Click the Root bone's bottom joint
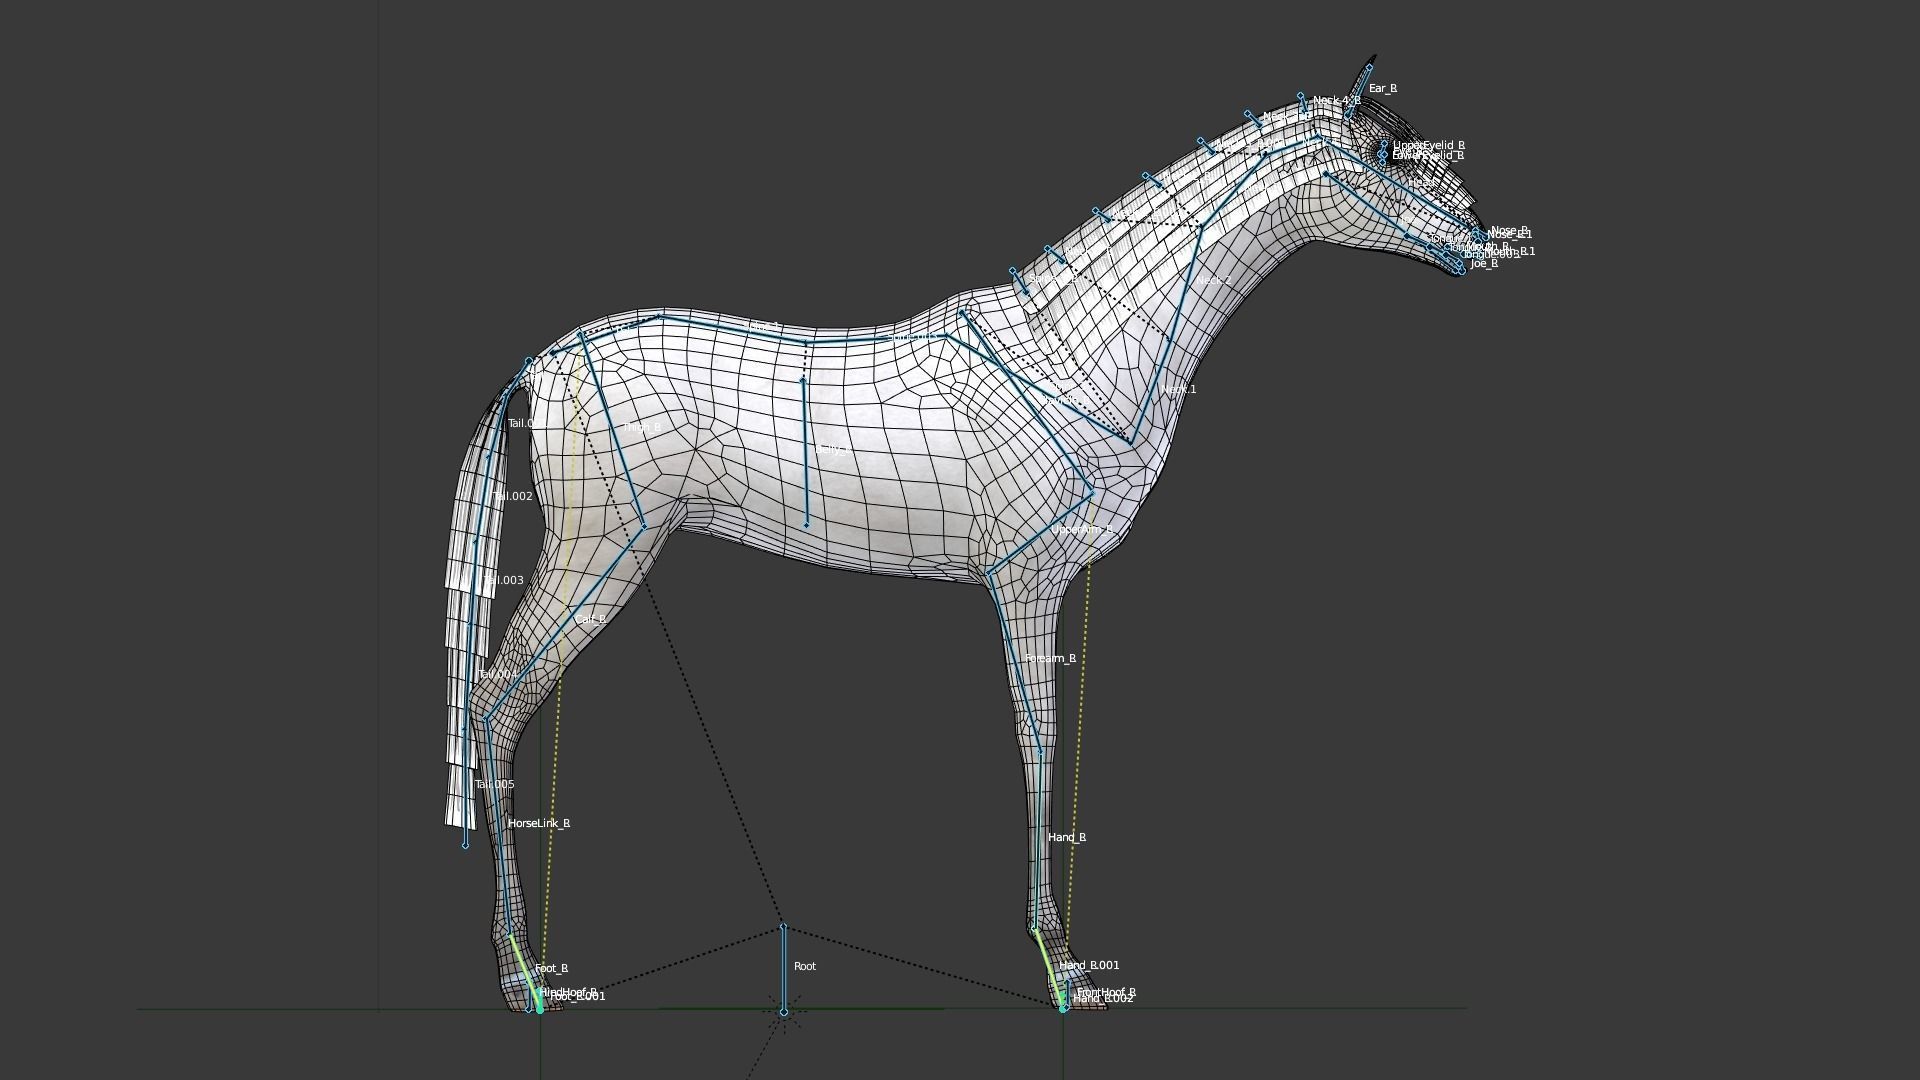Image resolution: width=1920 pixels, height=1080 pixels. coord(783,1012)
